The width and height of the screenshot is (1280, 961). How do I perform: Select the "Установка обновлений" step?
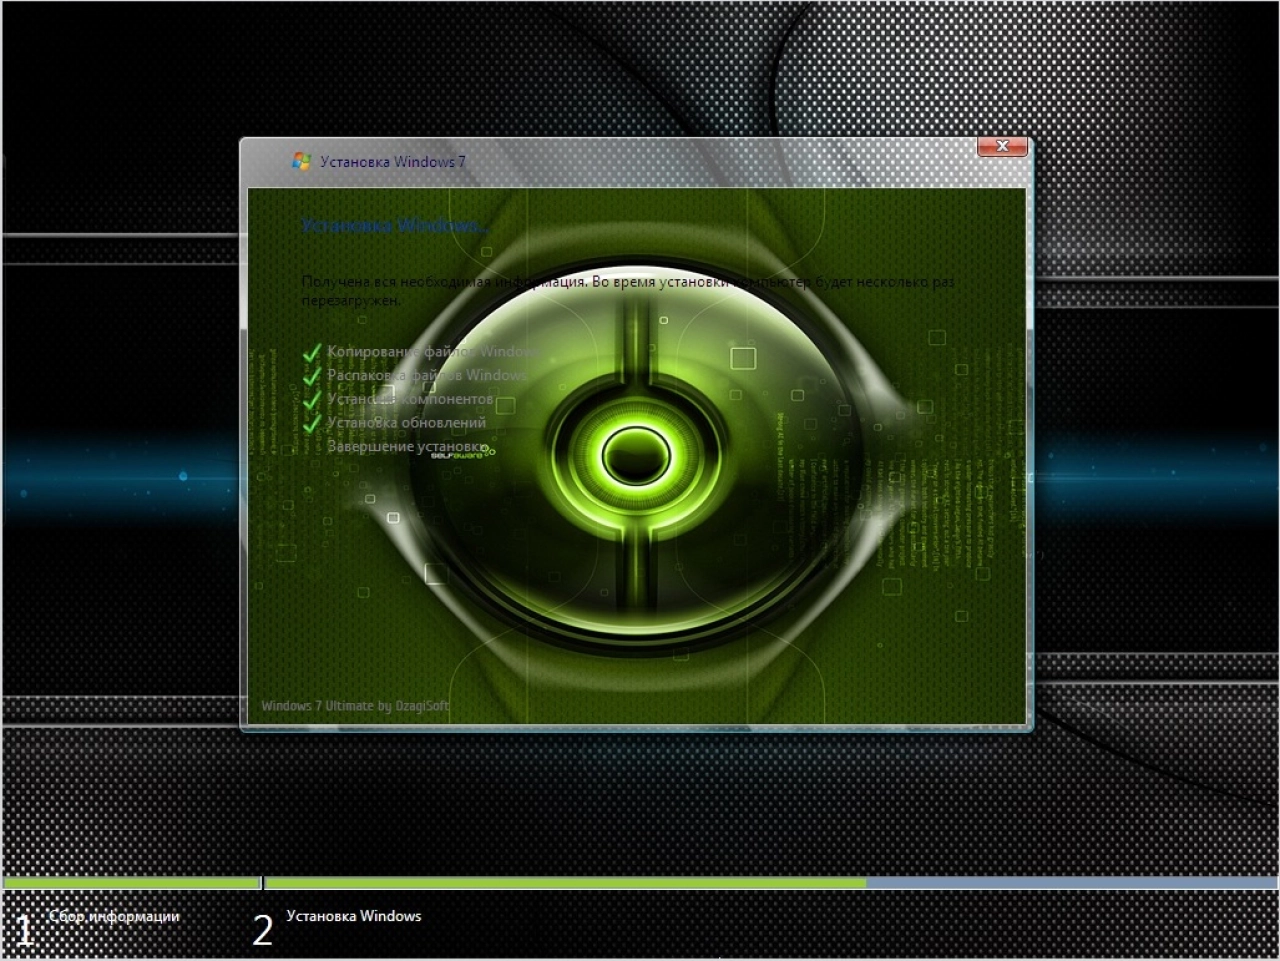pos(406,422)
